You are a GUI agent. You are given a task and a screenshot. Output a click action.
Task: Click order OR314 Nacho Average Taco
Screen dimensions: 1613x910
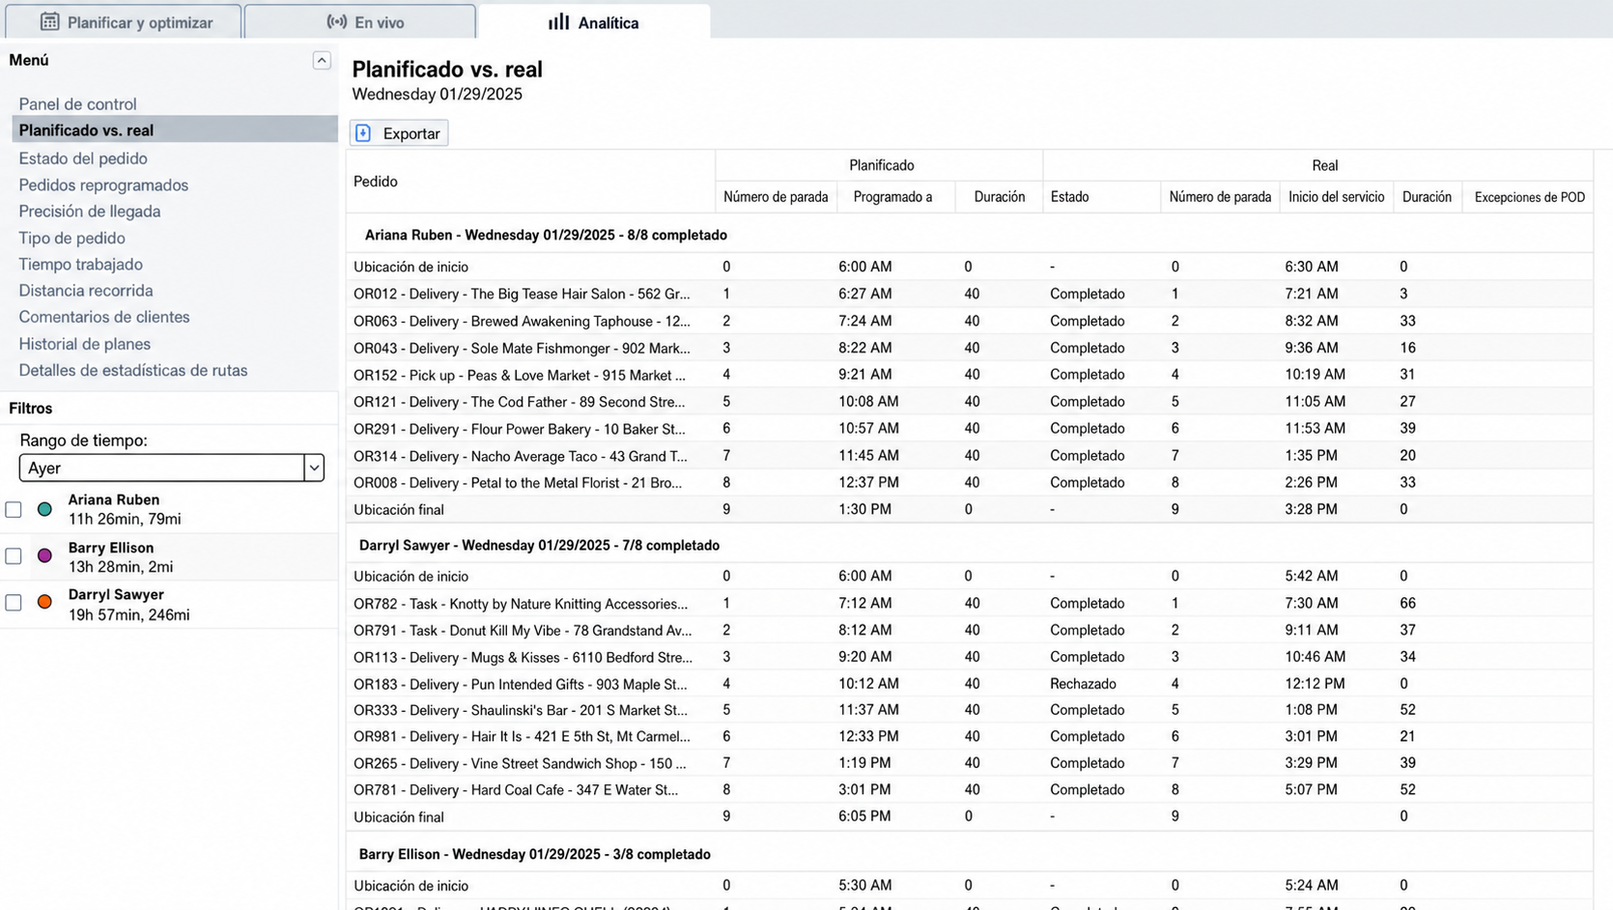click(521, 456)
